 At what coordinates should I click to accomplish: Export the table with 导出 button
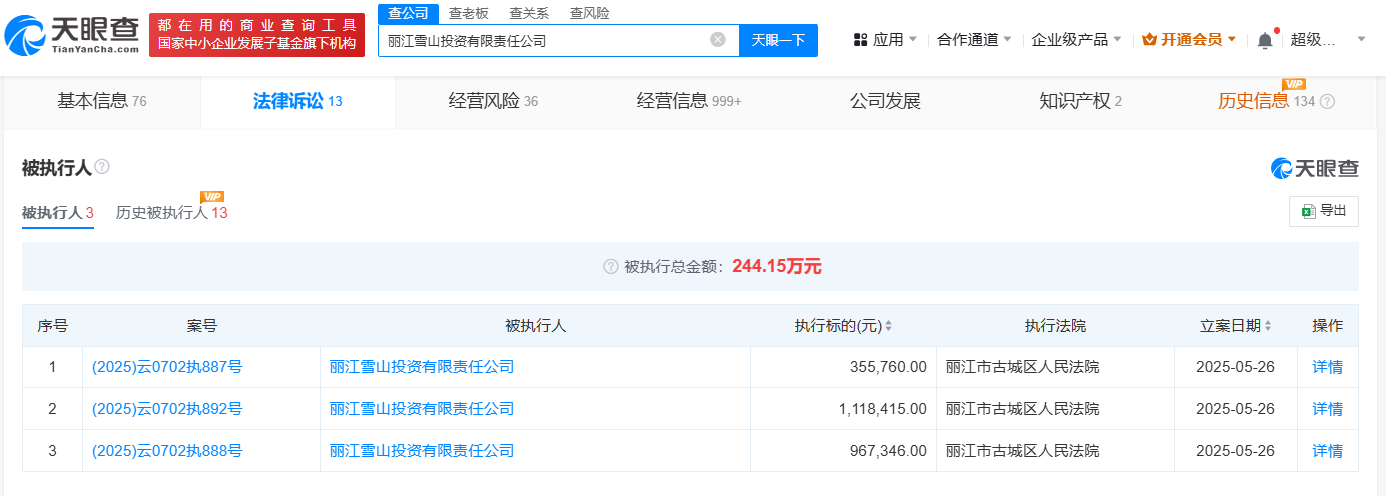(1324, 211)
